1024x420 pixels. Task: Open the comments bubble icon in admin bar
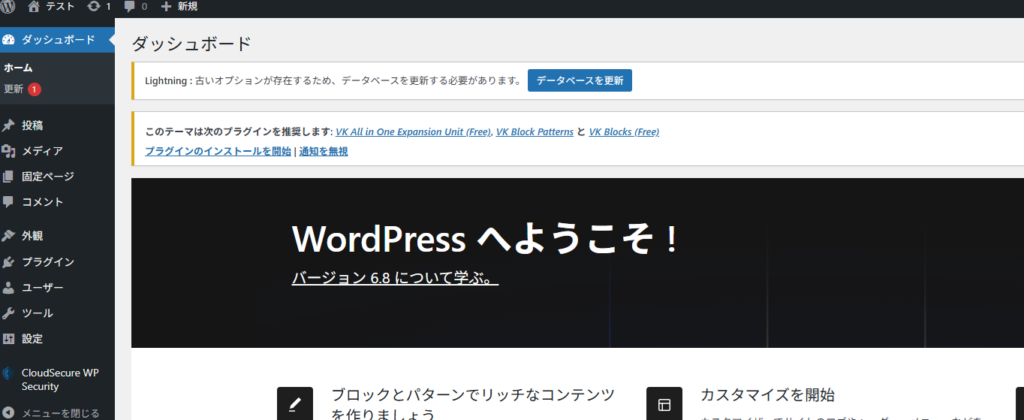click(x=130, y=7)
